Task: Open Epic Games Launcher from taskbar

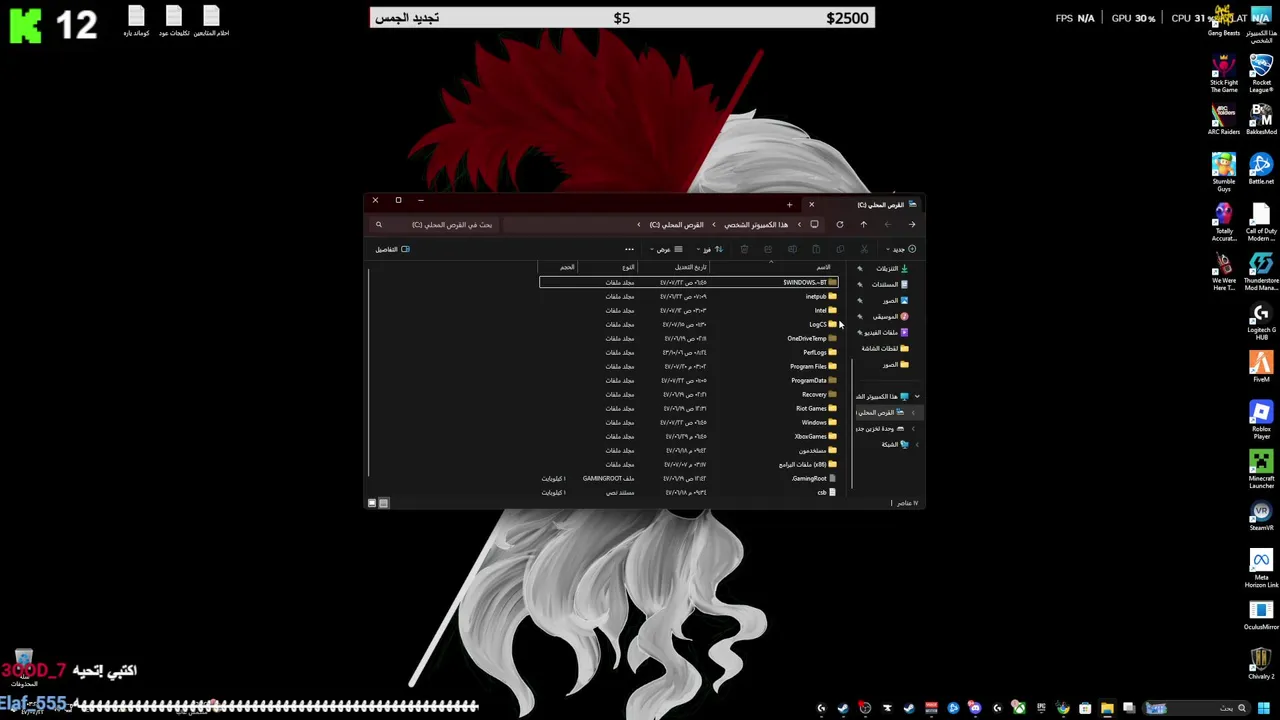Action: click(x=1042, y=708)
